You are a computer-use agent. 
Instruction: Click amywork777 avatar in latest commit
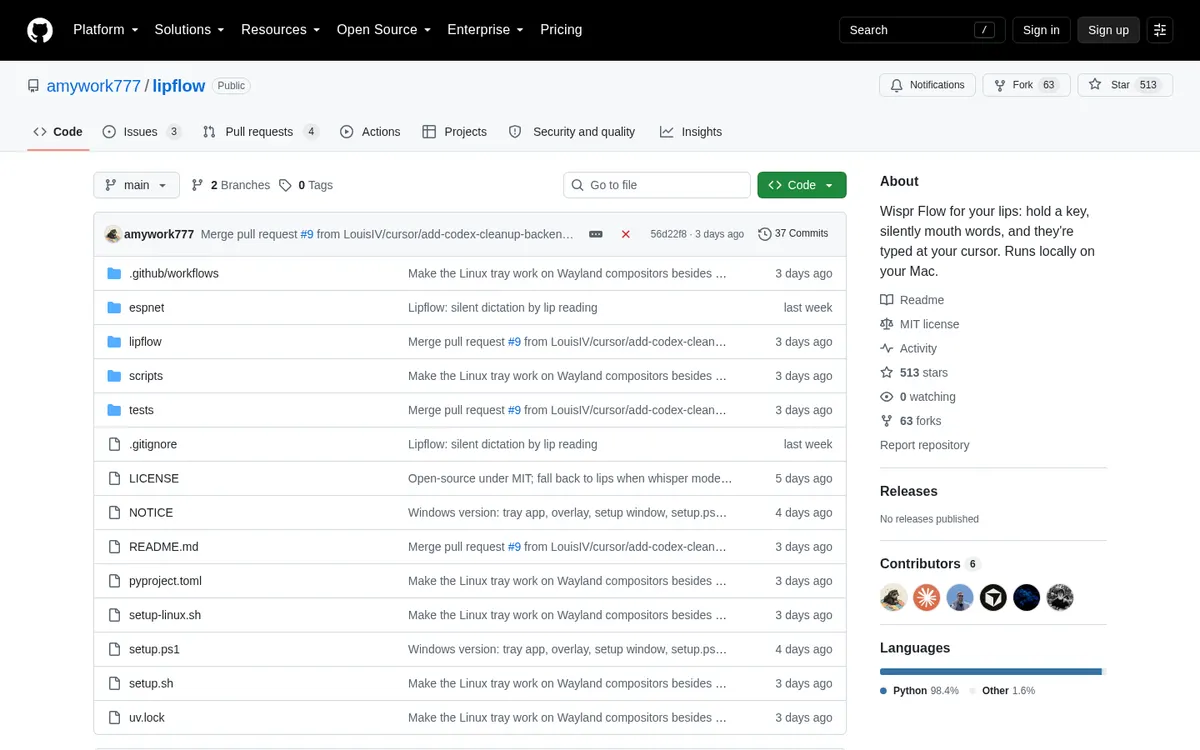[x=112, y=234]
